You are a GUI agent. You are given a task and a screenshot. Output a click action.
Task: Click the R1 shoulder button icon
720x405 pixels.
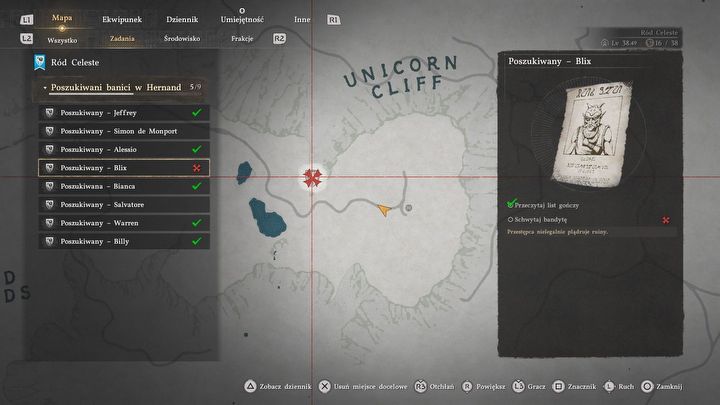[334, 20]
